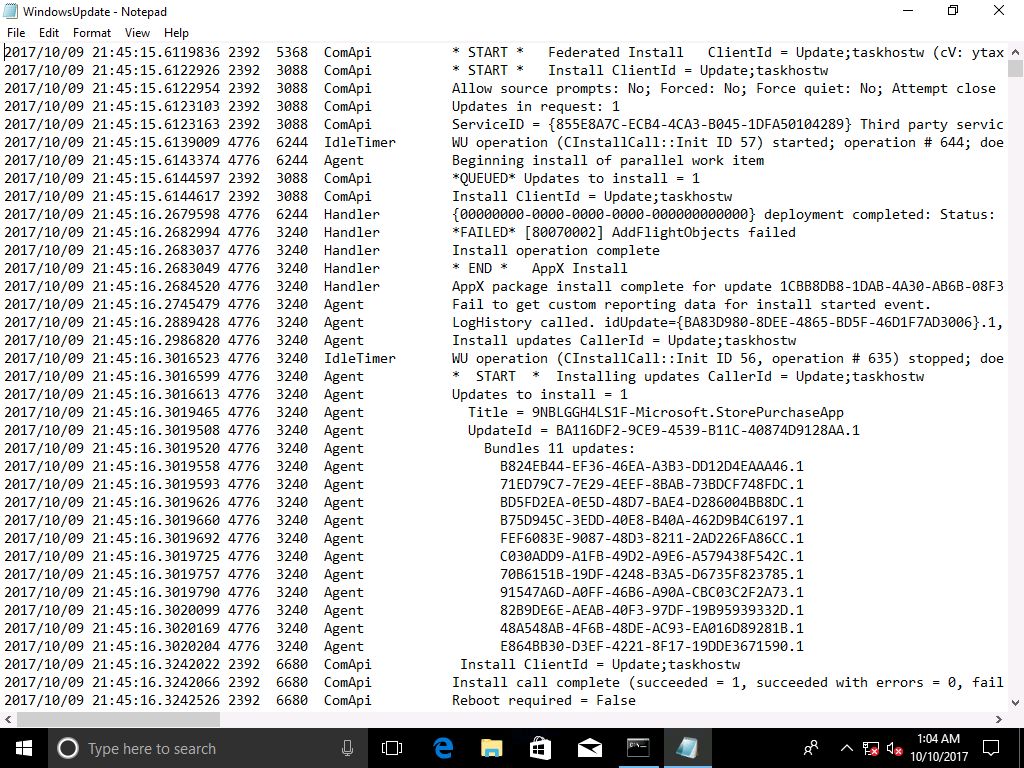
Task: Open the Microsoft Store taskbar icon
Action: (540, 748)
